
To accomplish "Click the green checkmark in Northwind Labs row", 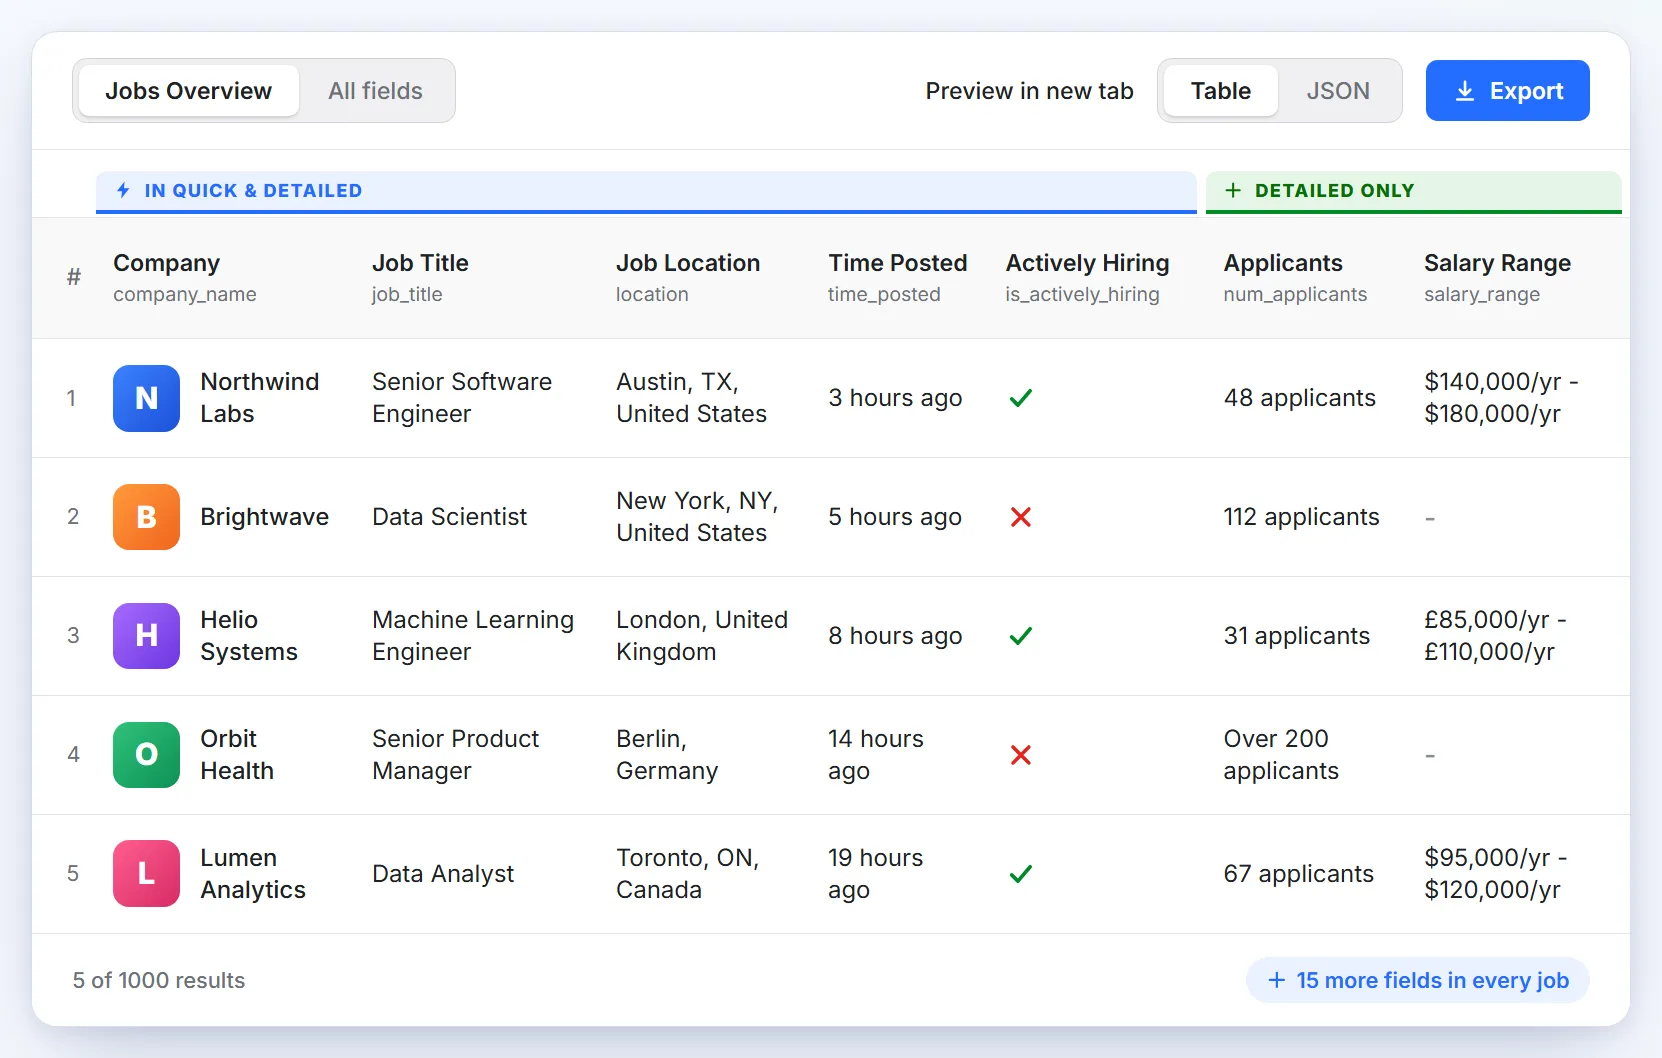I will pyautogui.click(x=1020, y=398).
